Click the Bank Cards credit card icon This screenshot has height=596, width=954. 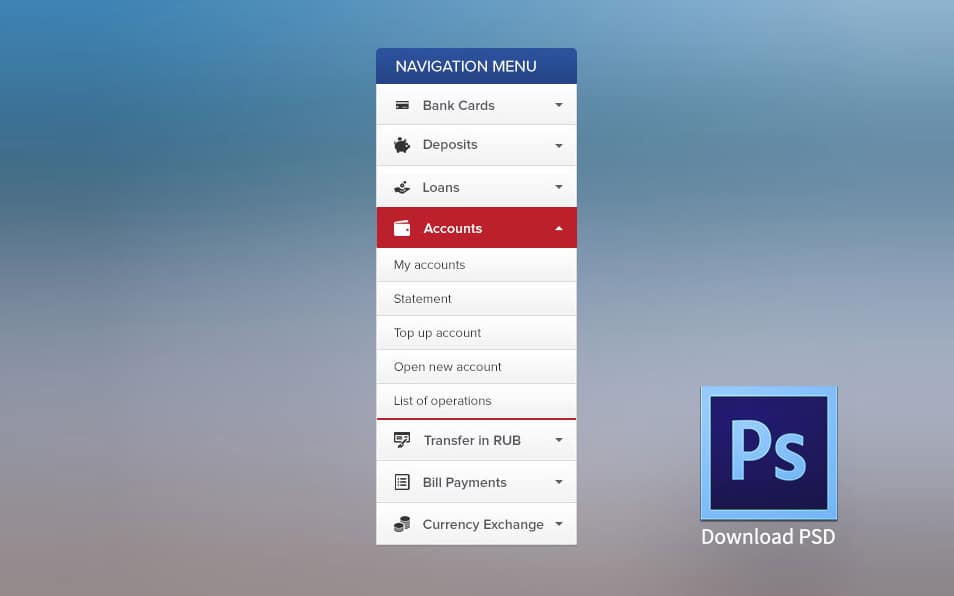[403, 104]
